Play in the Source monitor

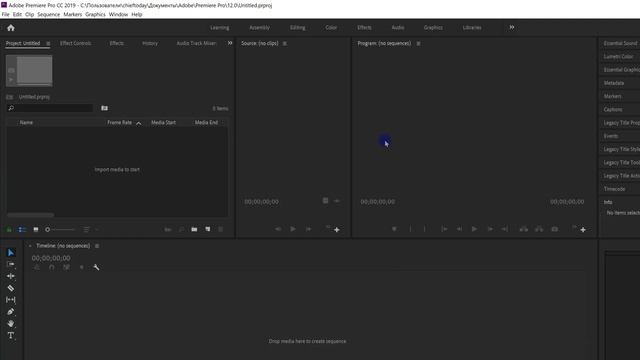[x=293, y=229]
